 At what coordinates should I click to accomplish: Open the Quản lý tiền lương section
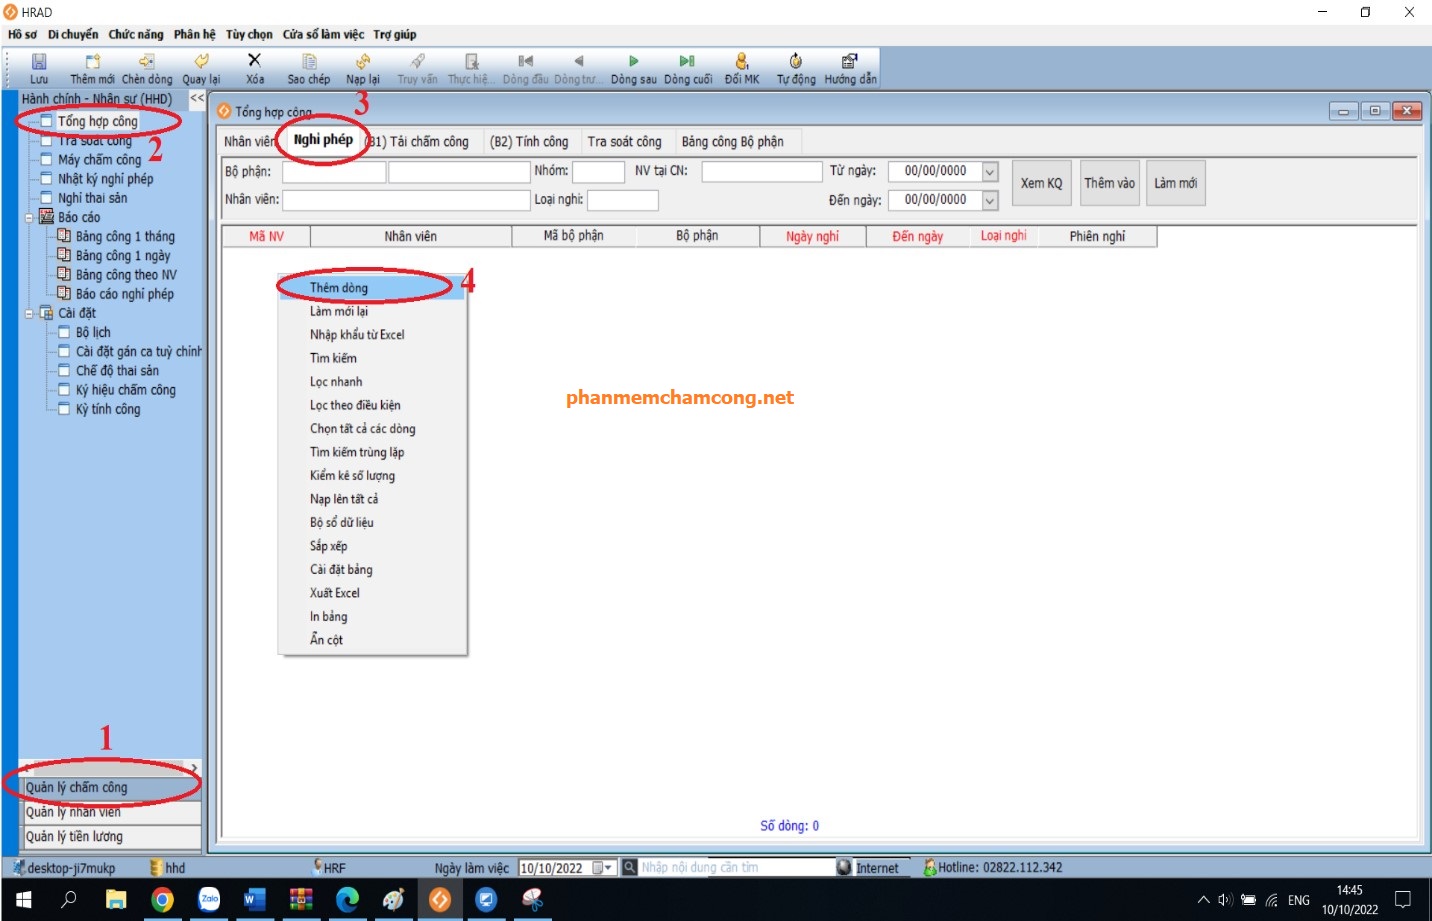click(x=112, y=837)
